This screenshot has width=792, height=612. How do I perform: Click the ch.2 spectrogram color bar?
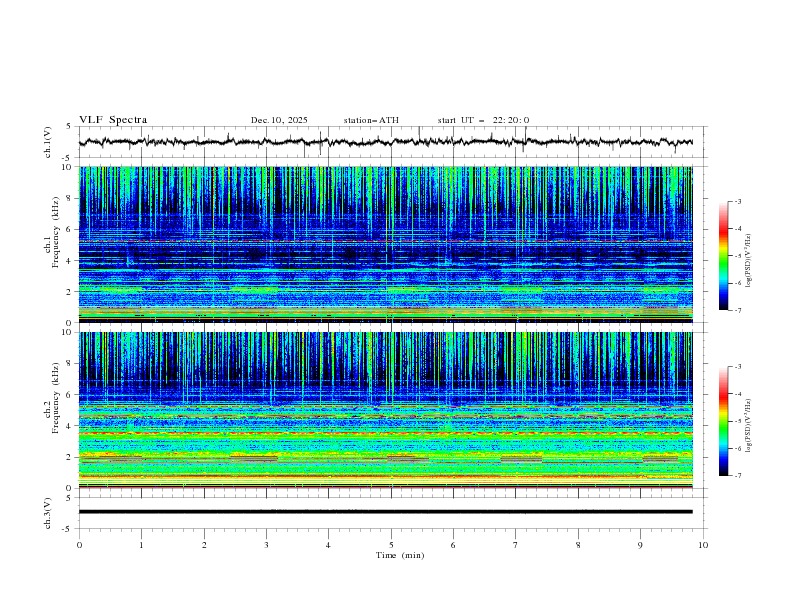(x=724, y=421)
